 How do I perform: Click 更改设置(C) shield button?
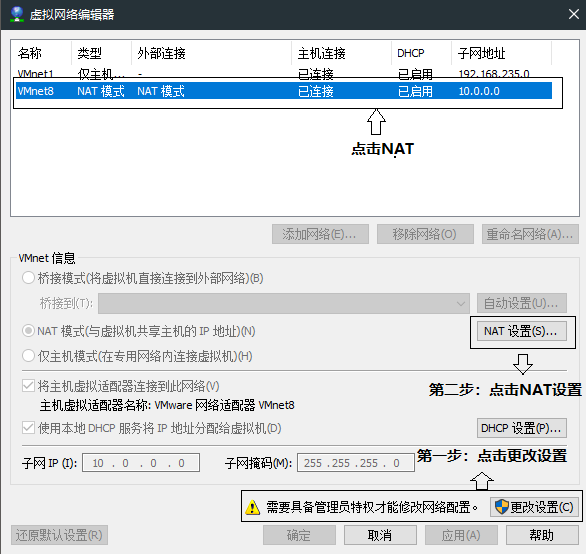534,507
